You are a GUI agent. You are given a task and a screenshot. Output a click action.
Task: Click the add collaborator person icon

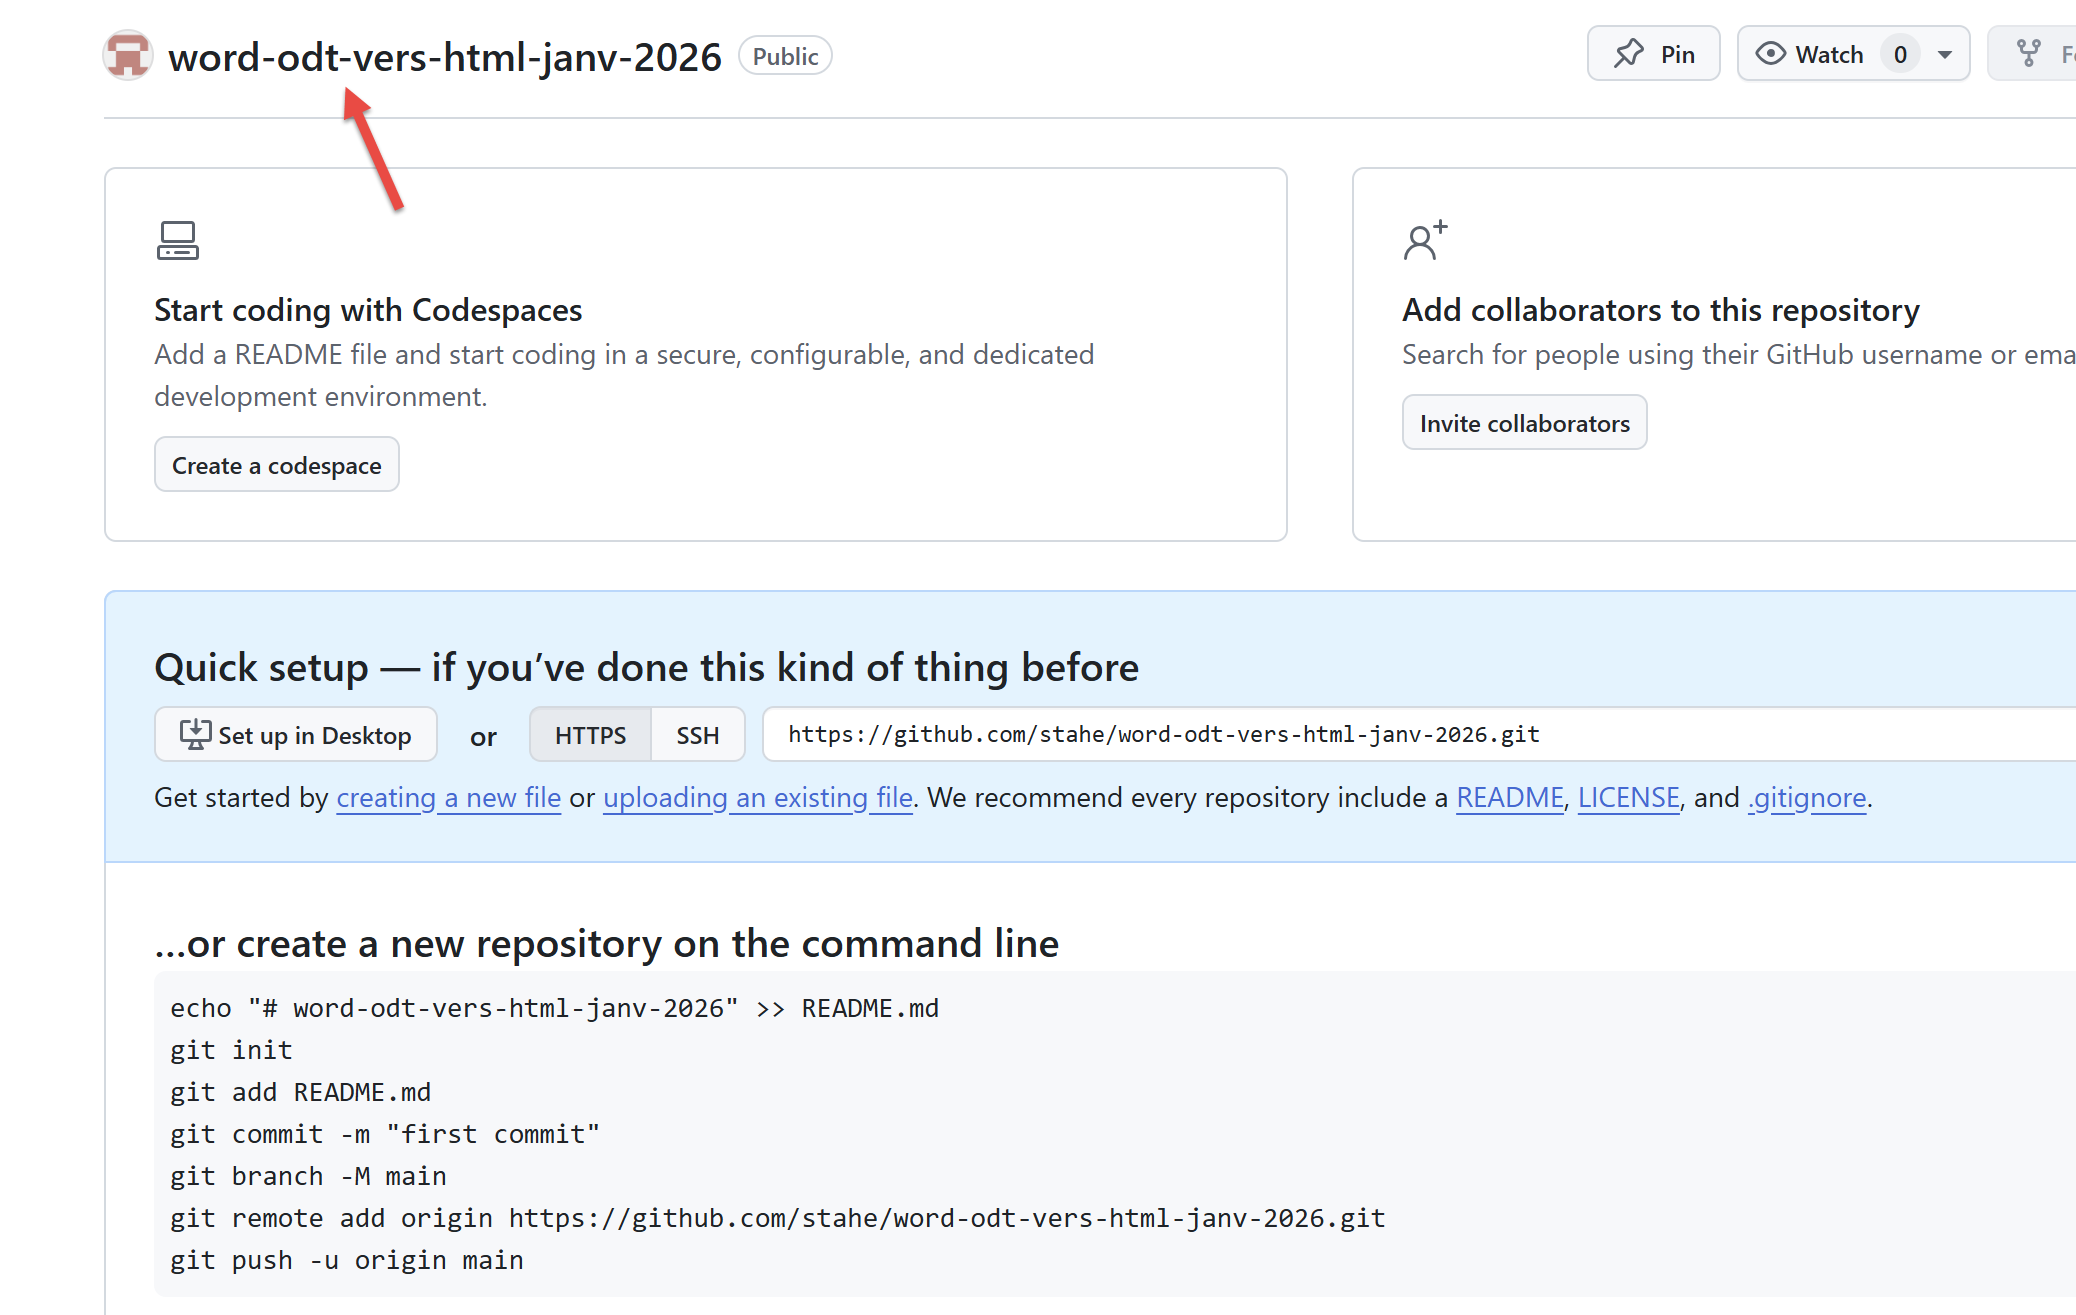pyautogui.click(x=1425, y=241)
